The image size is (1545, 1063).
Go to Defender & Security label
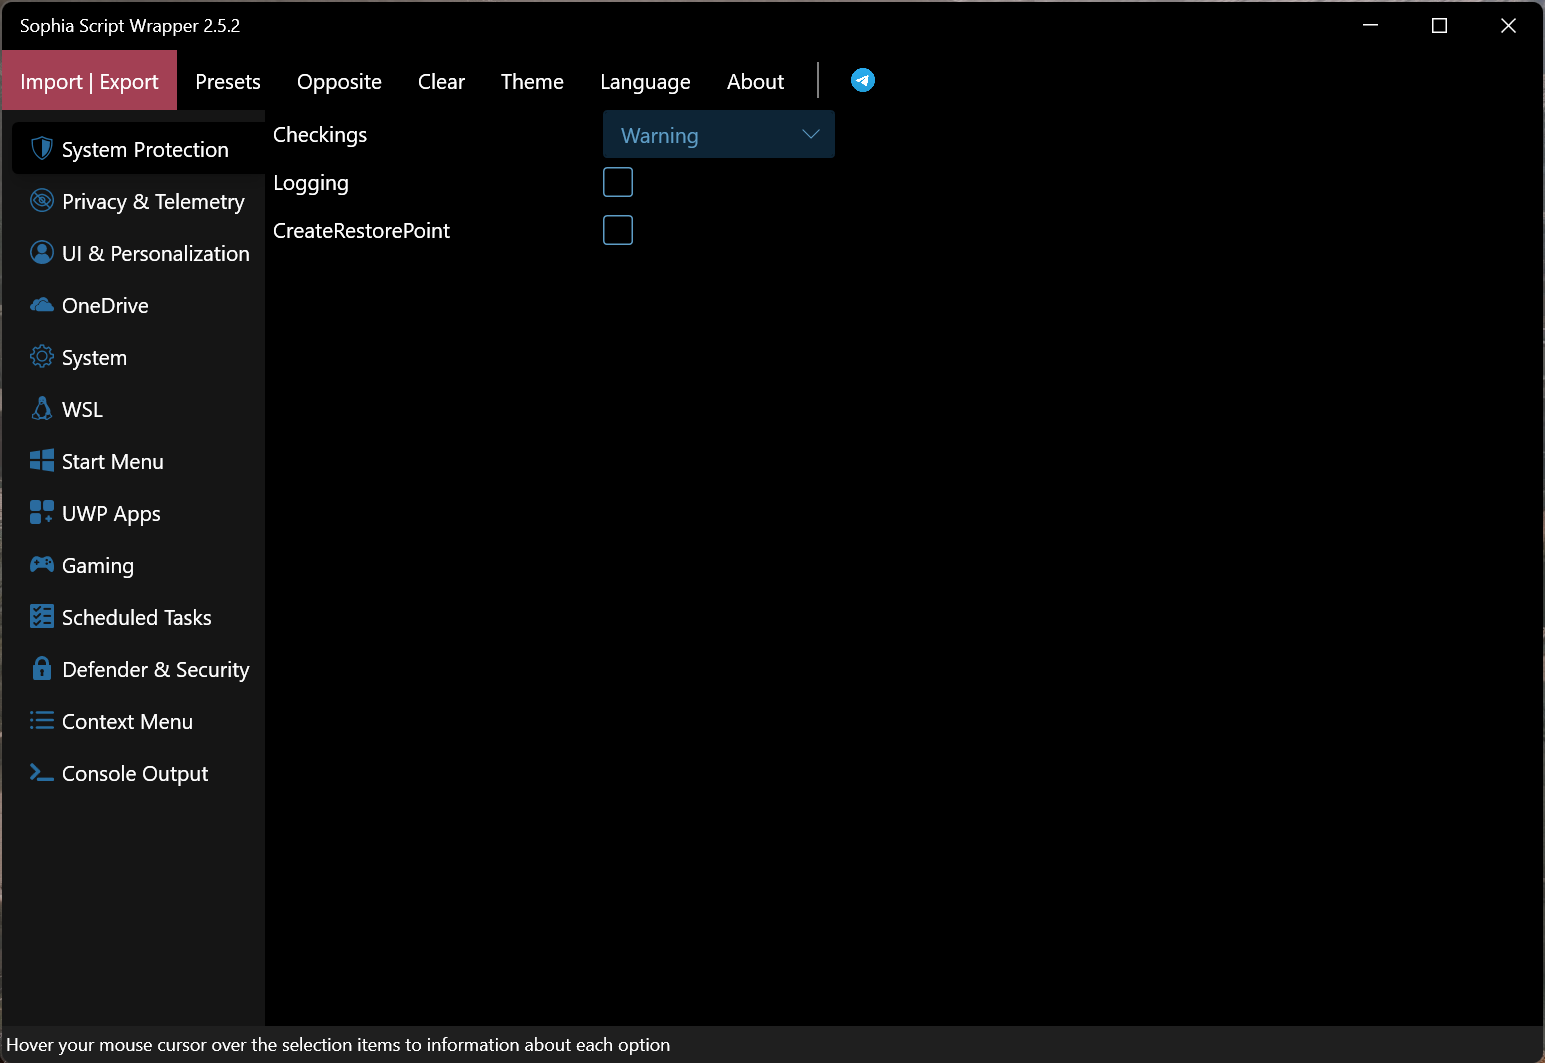pos(156,670)
